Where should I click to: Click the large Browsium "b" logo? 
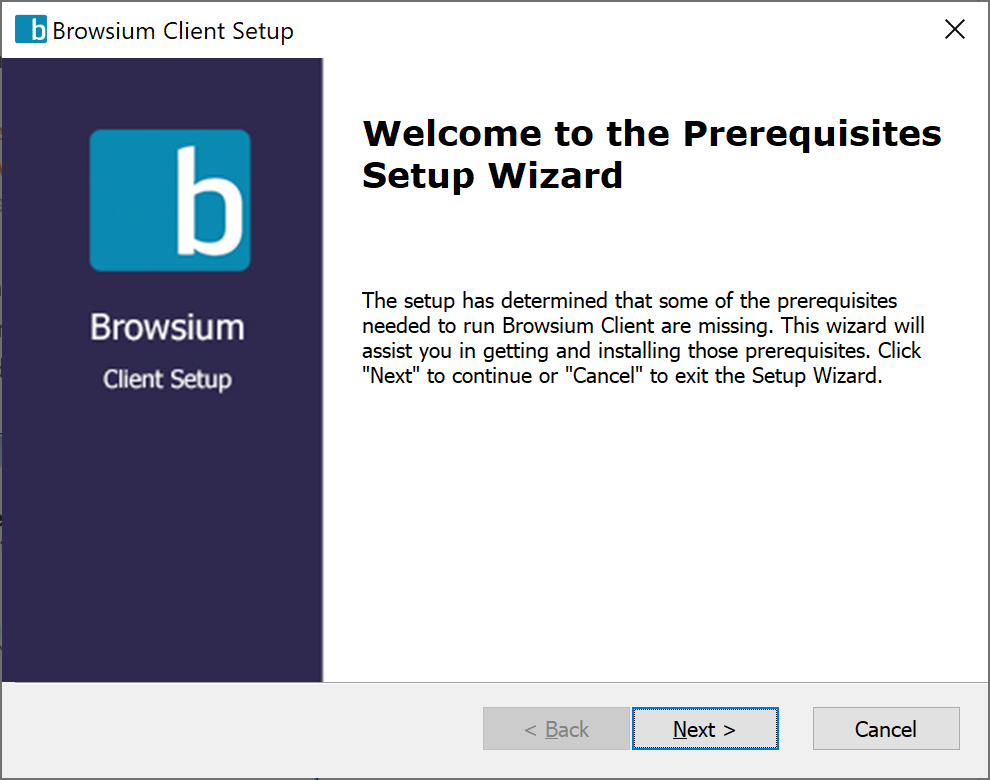tap(170, 200)
